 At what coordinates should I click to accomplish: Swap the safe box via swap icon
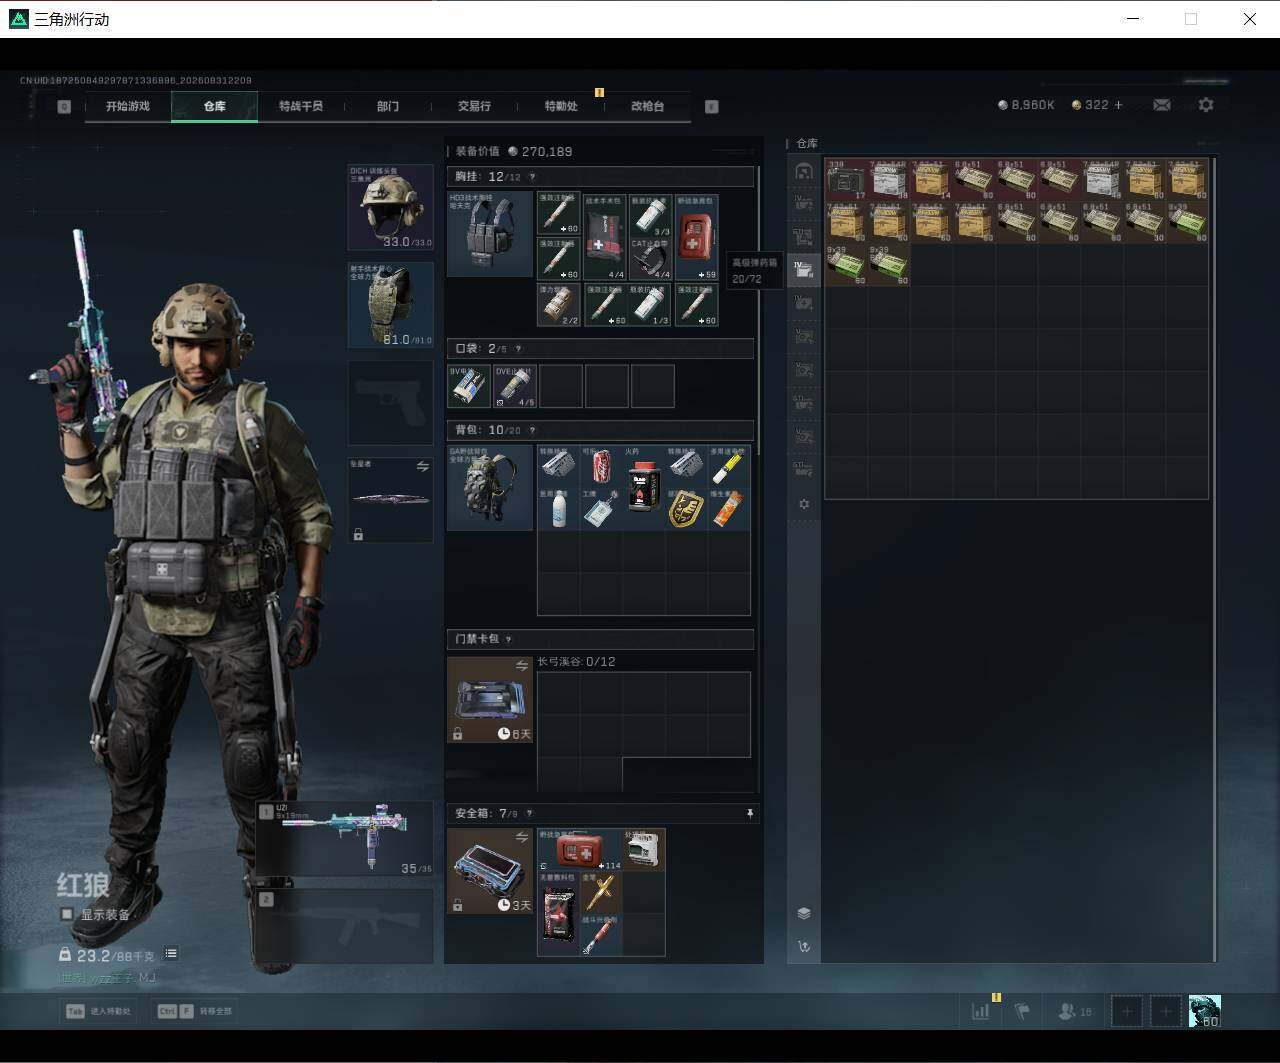(521, 837)
